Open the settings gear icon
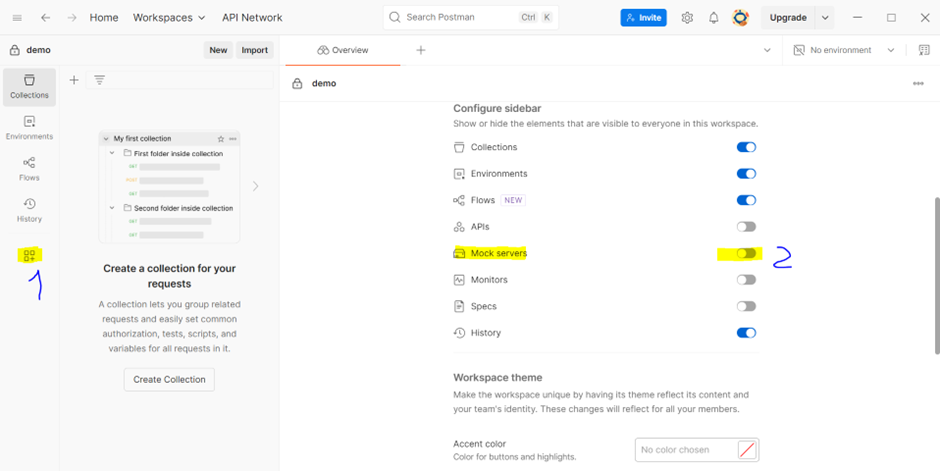This screenshot has height=471, width=940. click(687, 18)
